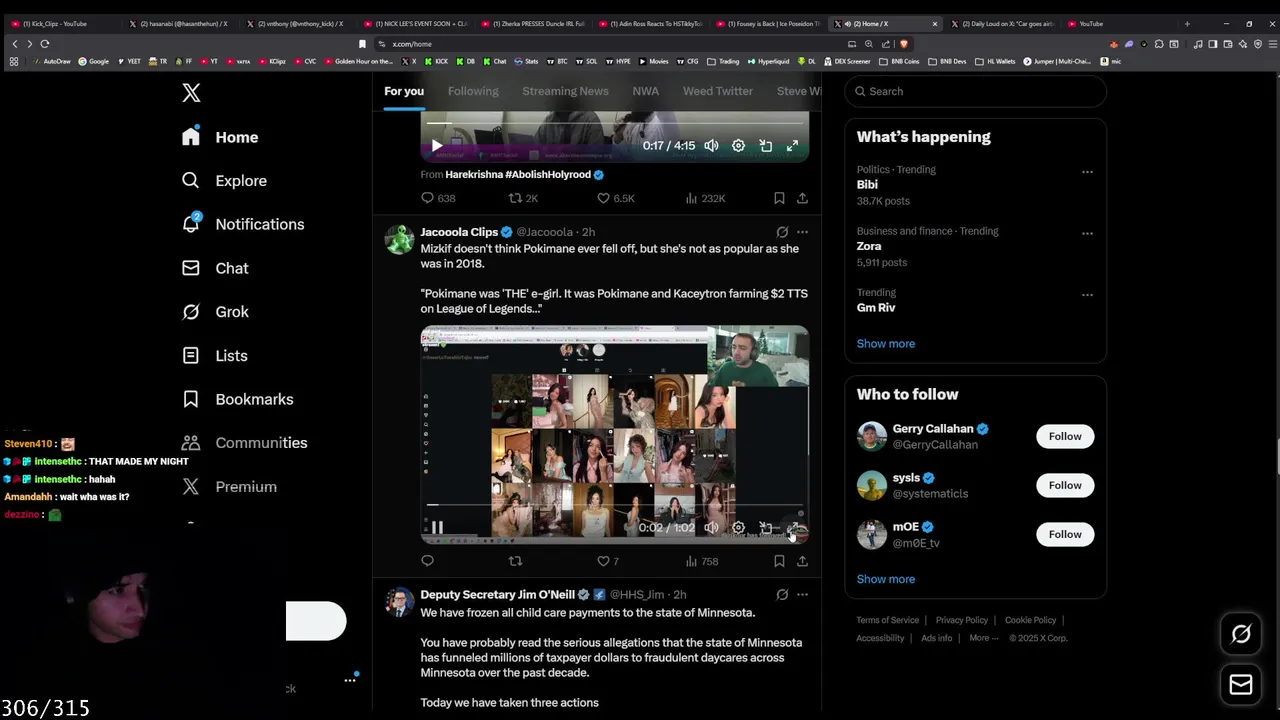
Task: Click Grok explain icon on Jacooola post
Action: point(782,232)
